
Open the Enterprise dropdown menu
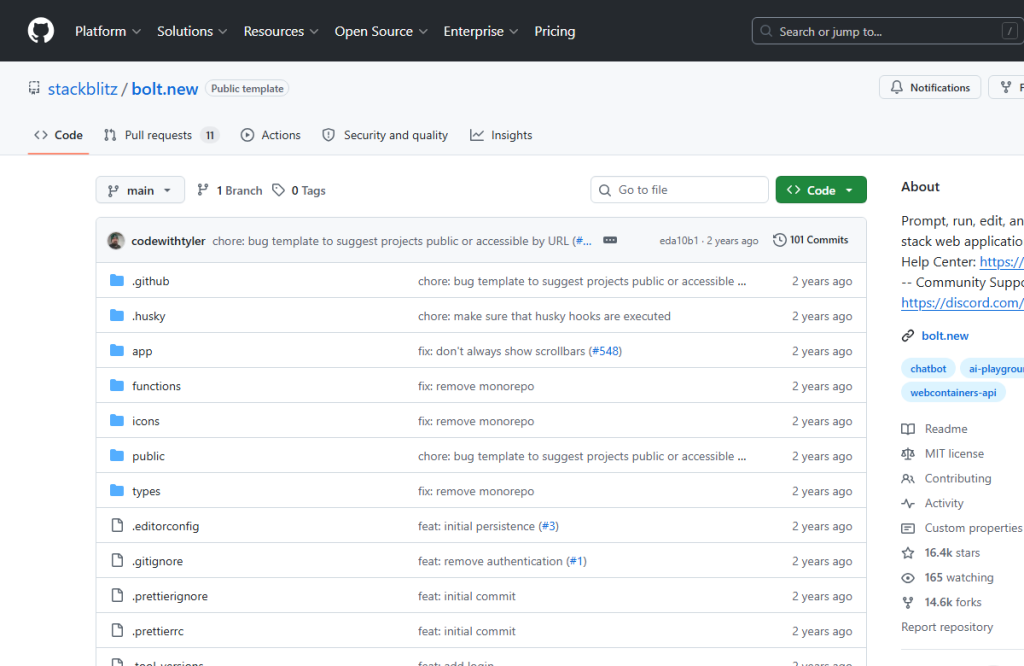tap(481, 31)
